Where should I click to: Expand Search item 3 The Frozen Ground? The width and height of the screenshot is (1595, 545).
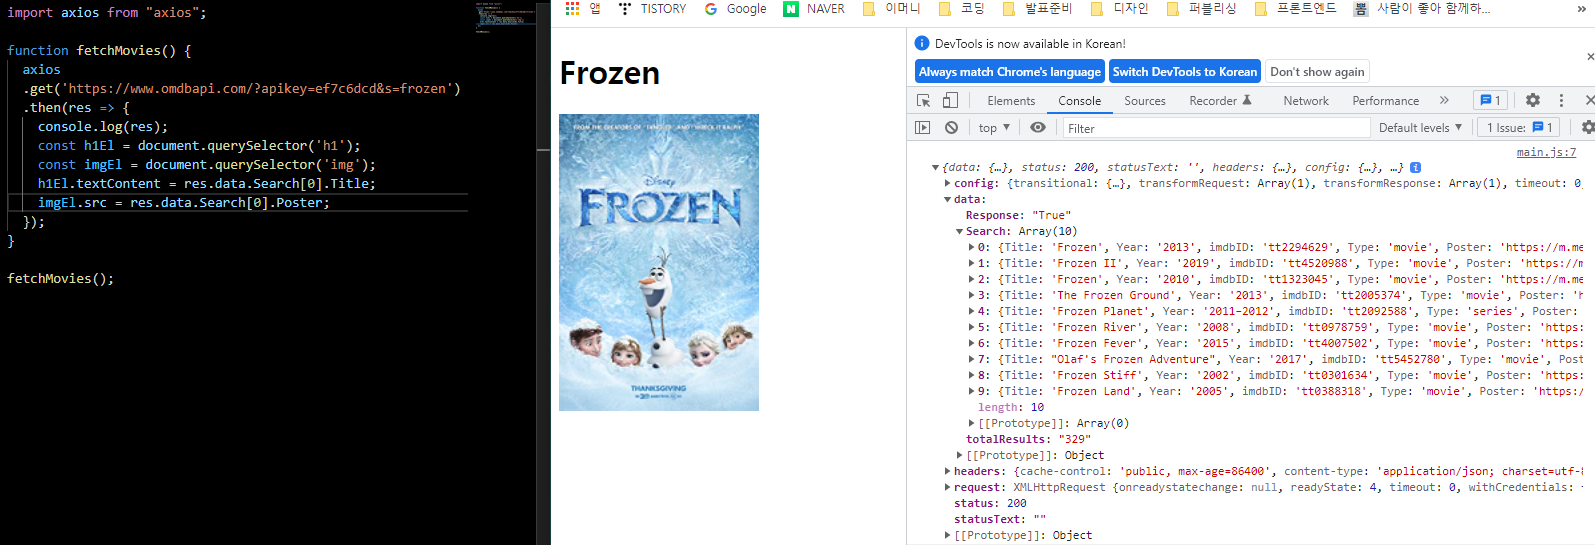click(971, 296)
